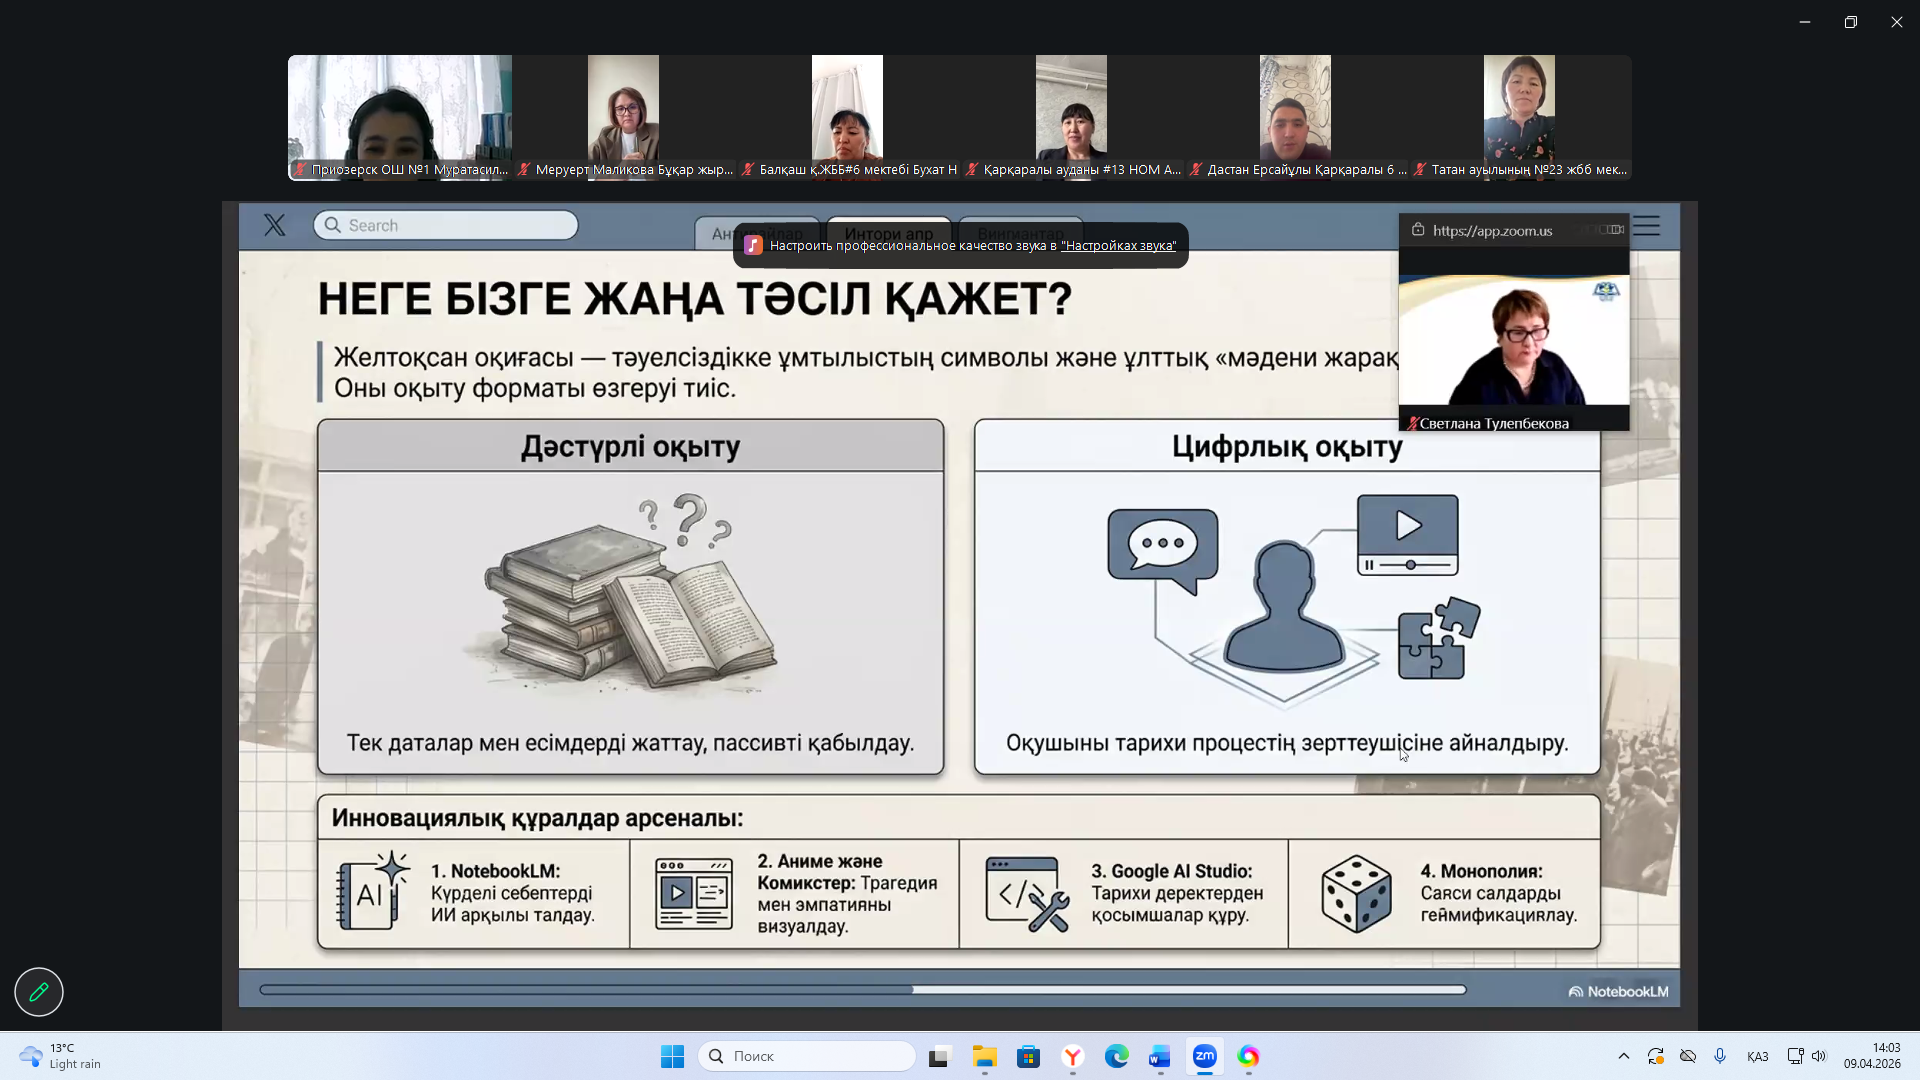
Task: Open Yandex Browser from the taskbar
Action: pos(1073,1056)
